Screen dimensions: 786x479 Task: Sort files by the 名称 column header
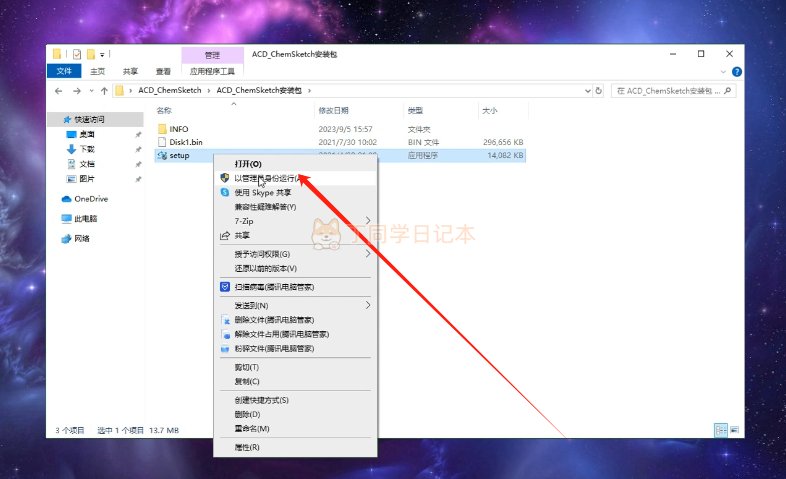[164, 110]
